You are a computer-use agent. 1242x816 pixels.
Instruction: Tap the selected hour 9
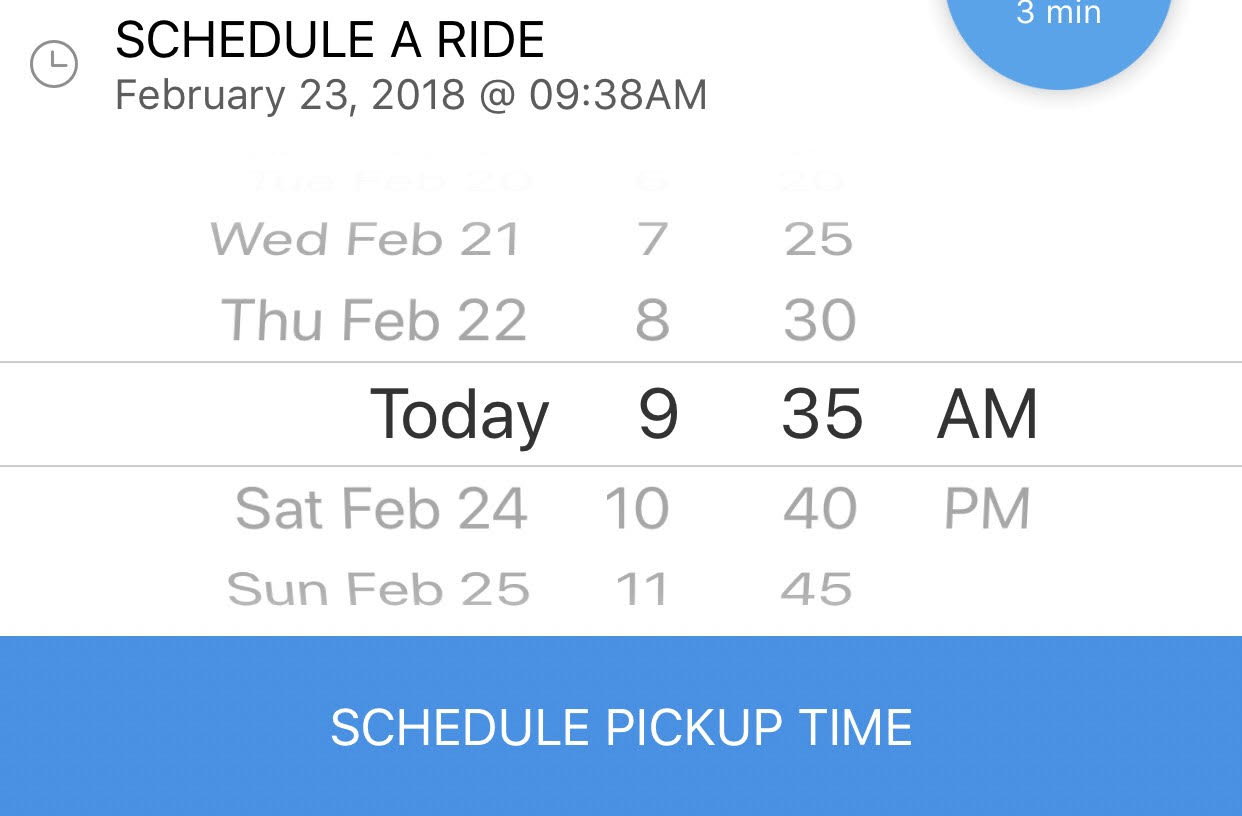(x=658, y=414)
